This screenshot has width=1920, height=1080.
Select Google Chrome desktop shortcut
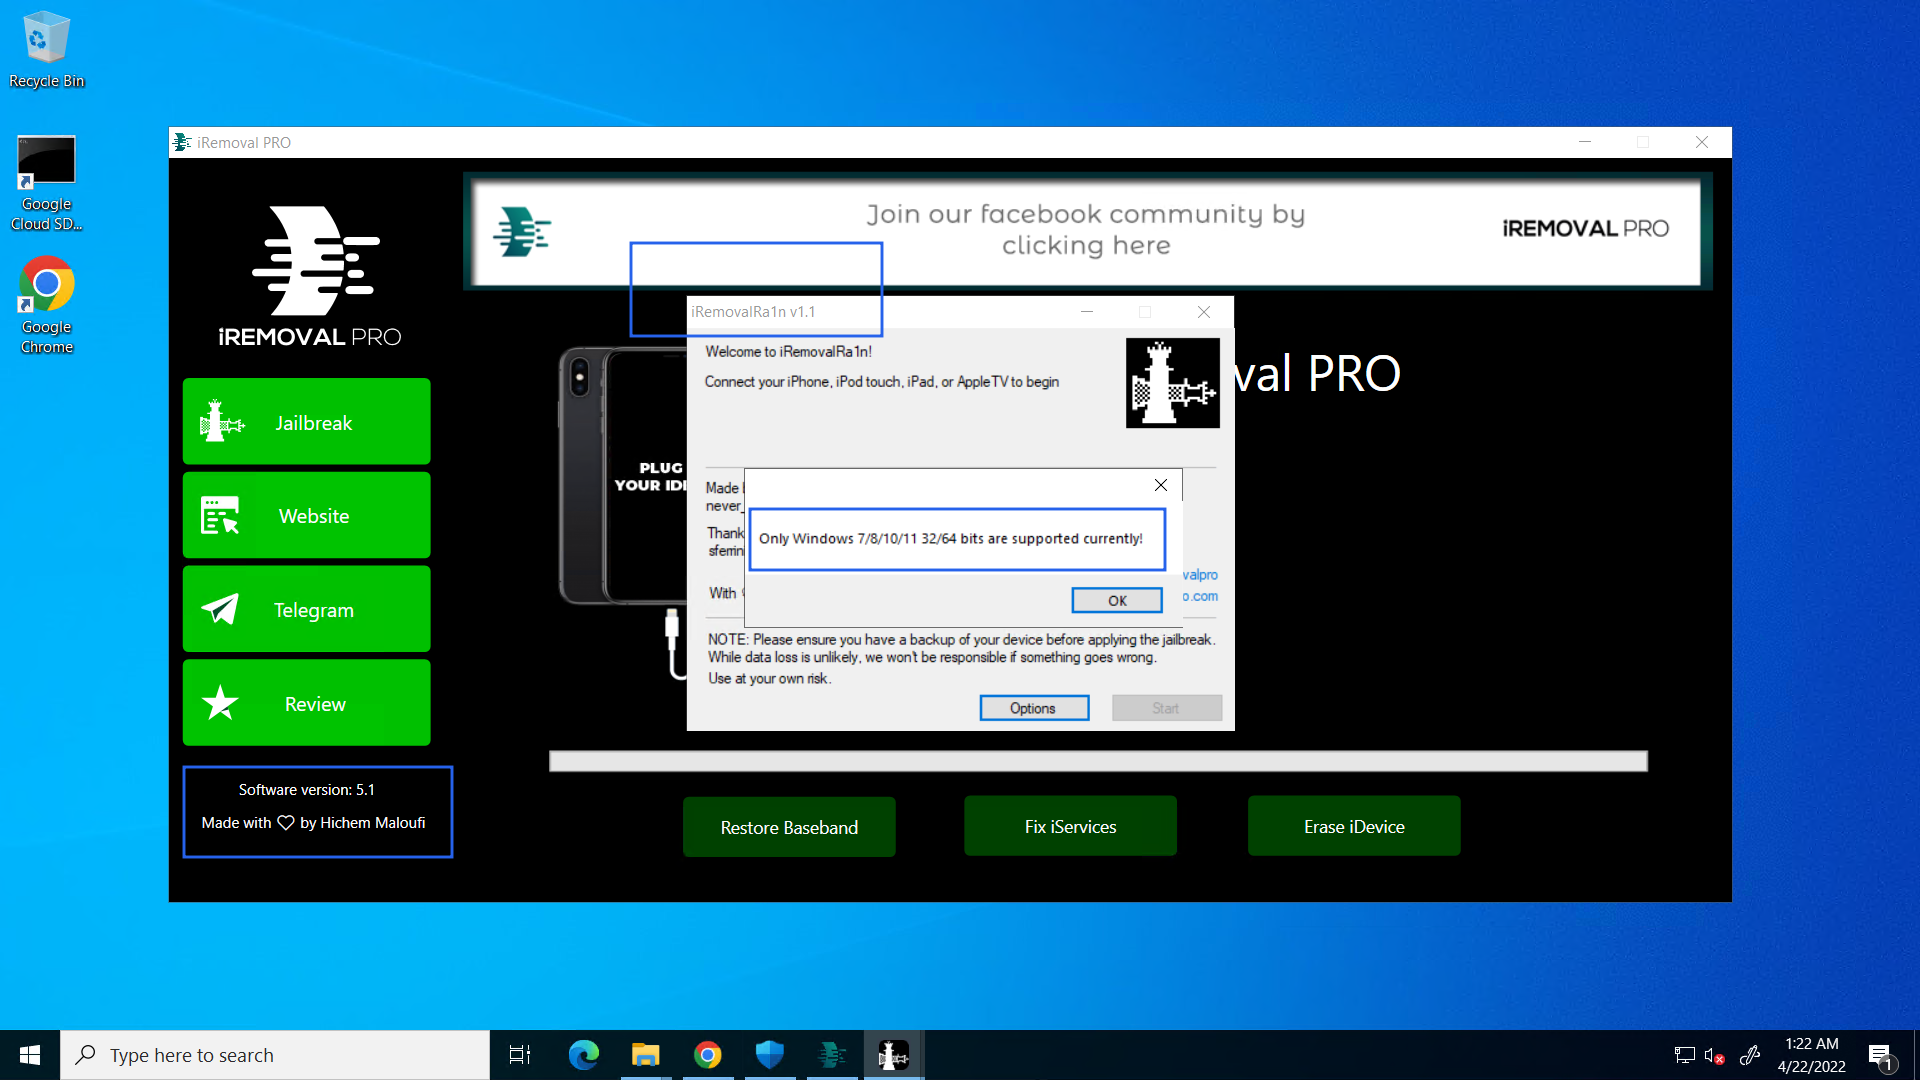[x=46, y=305]
